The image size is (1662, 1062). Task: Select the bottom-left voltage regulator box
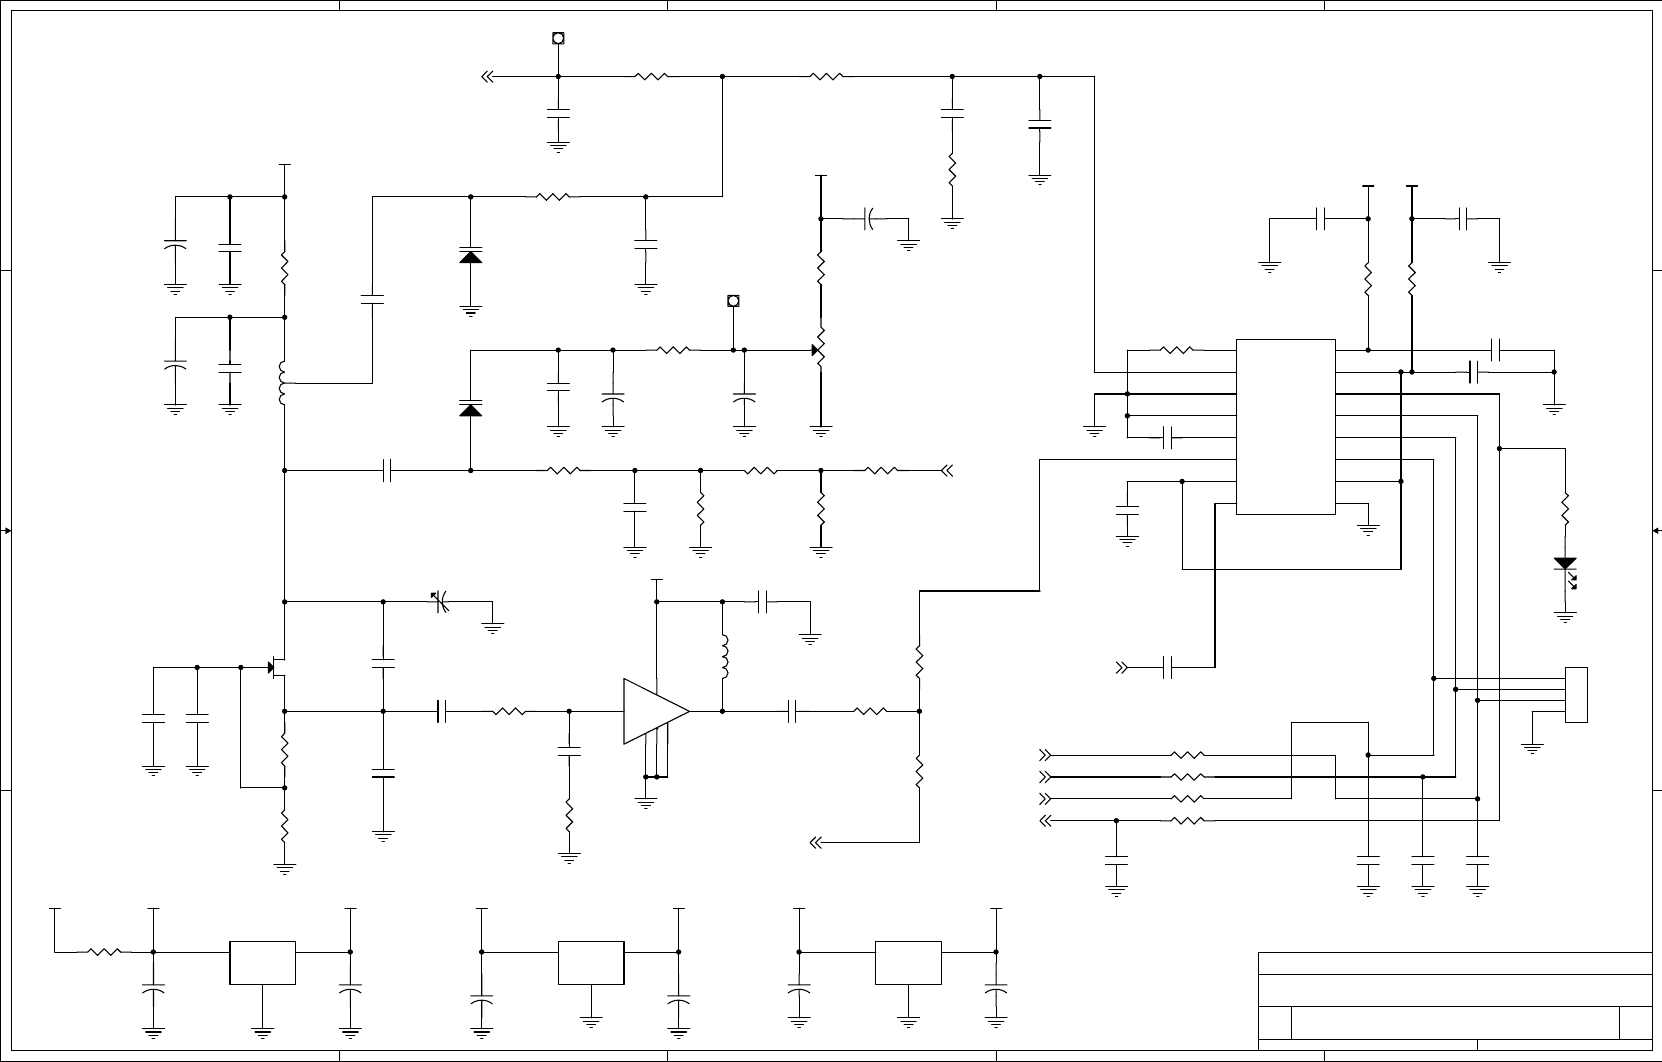tap(263, 963)
